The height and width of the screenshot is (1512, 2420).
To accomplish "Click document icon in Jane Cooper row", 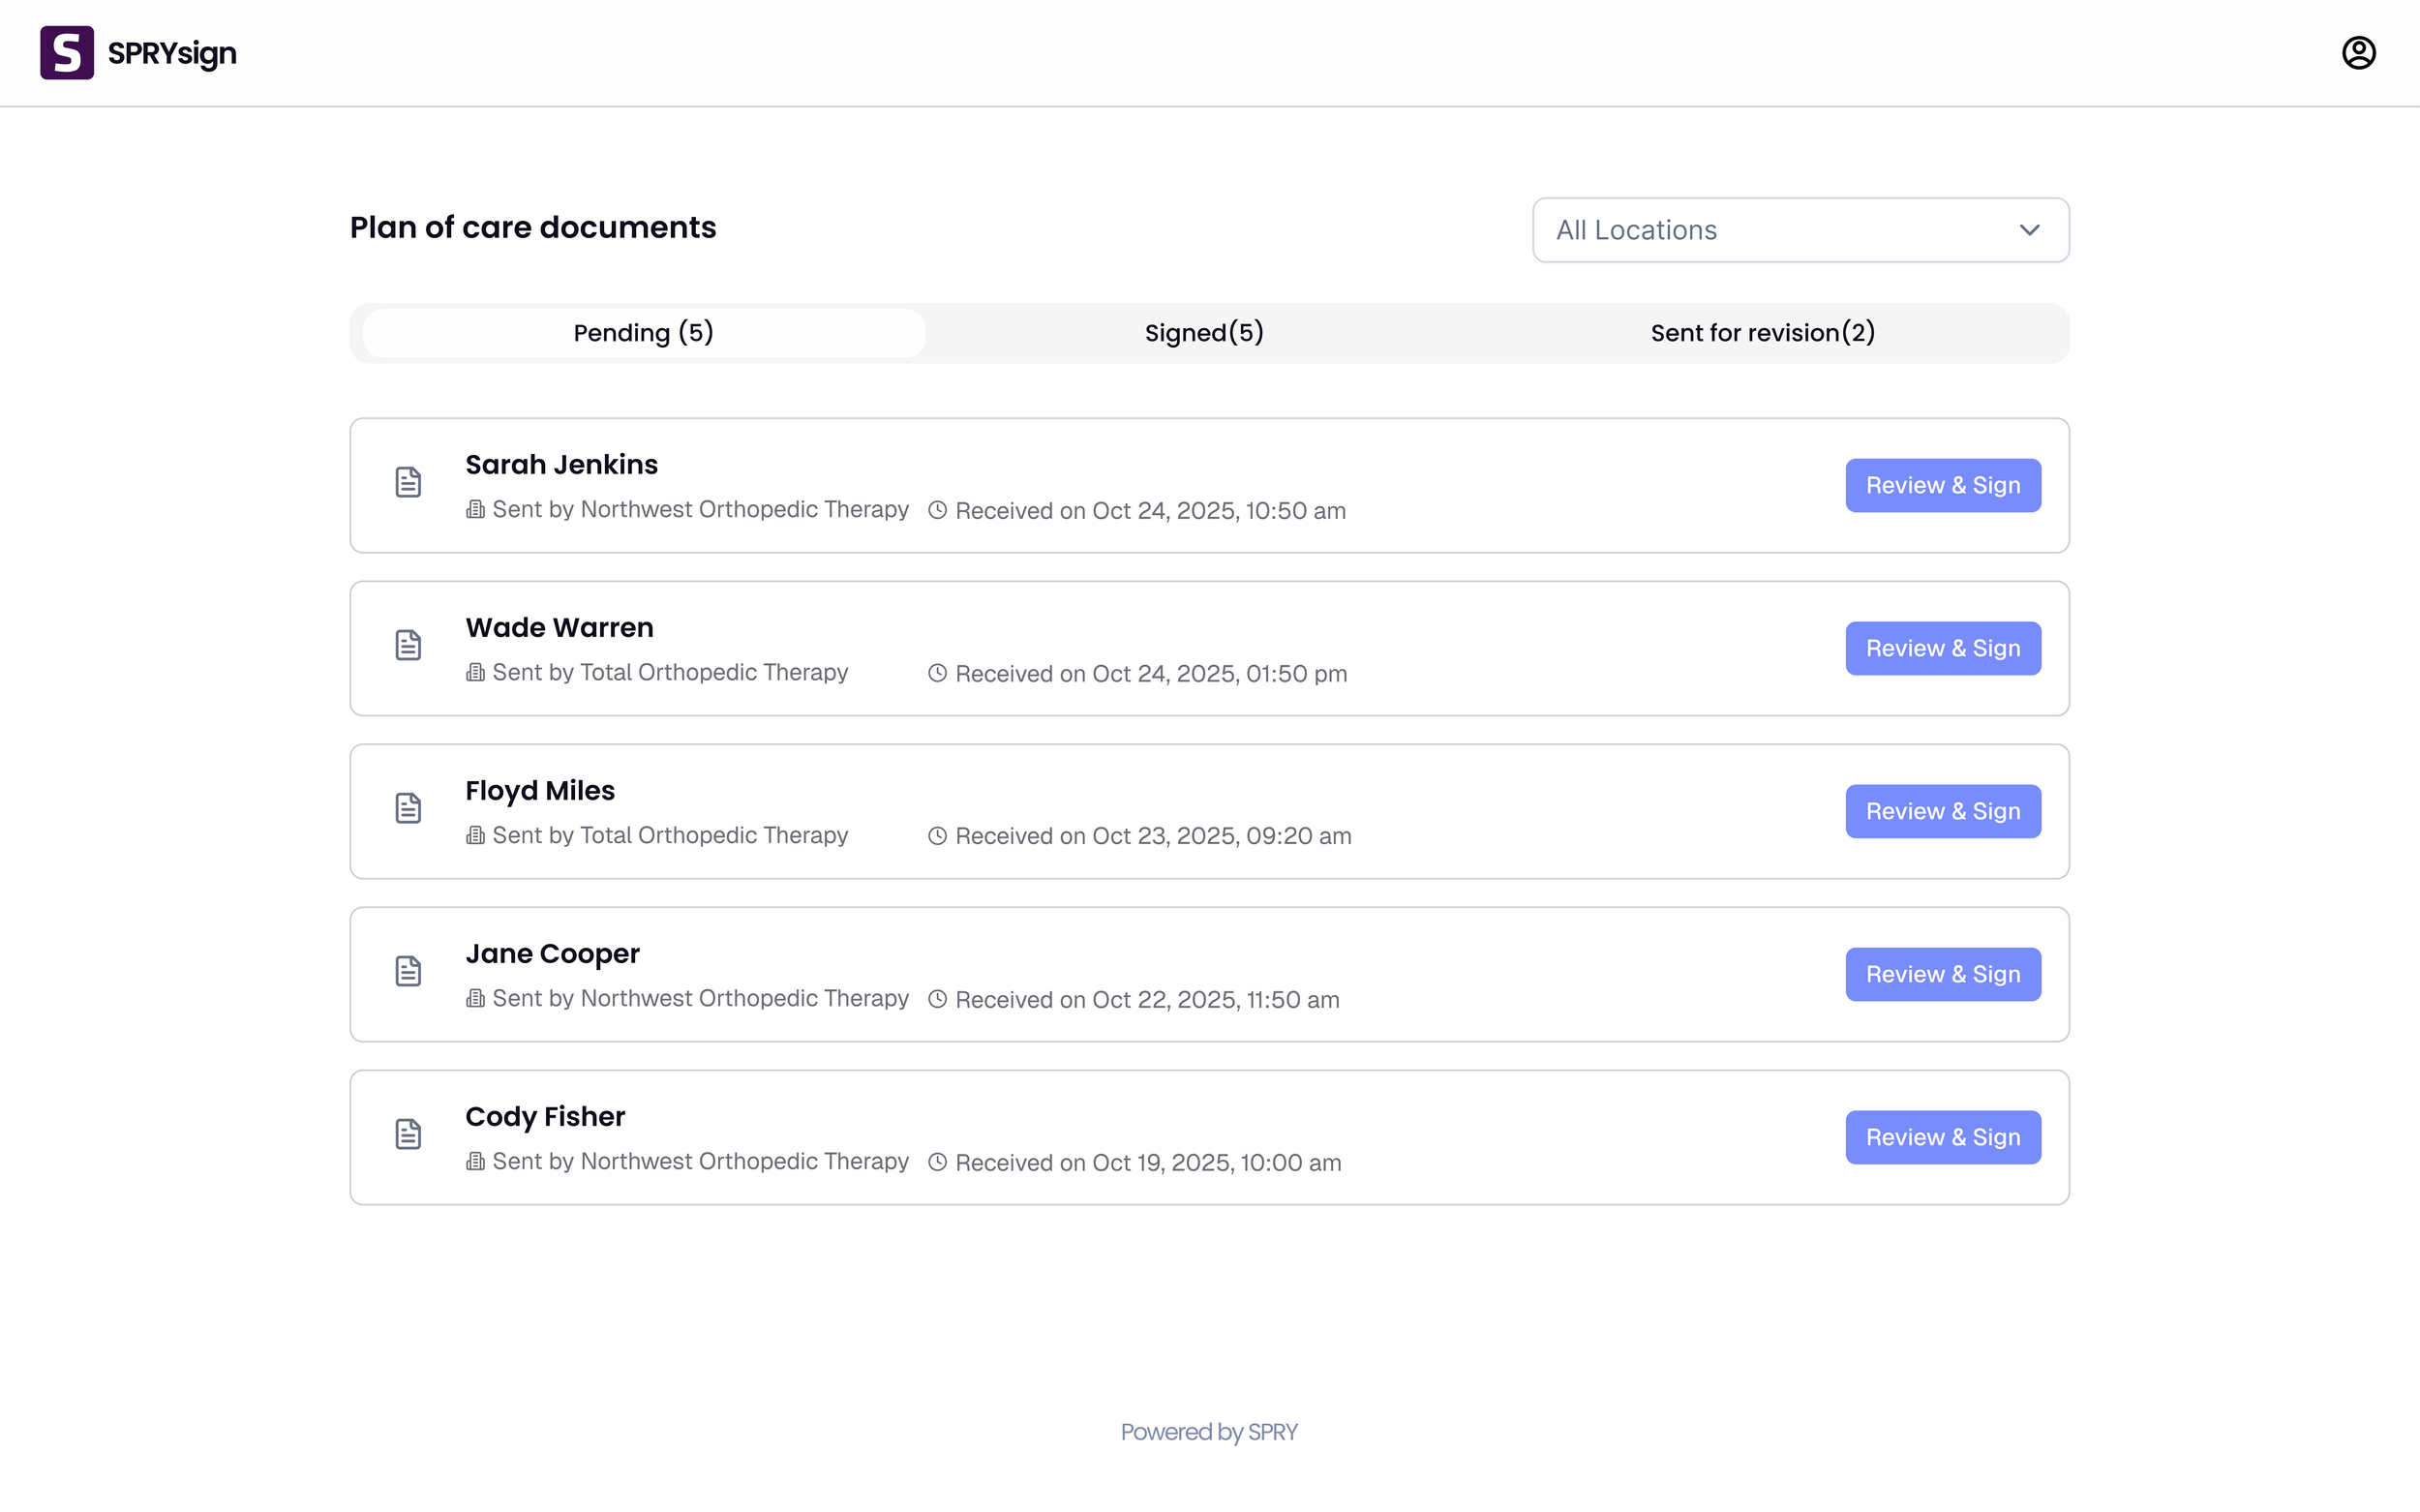I will point(408,971).
